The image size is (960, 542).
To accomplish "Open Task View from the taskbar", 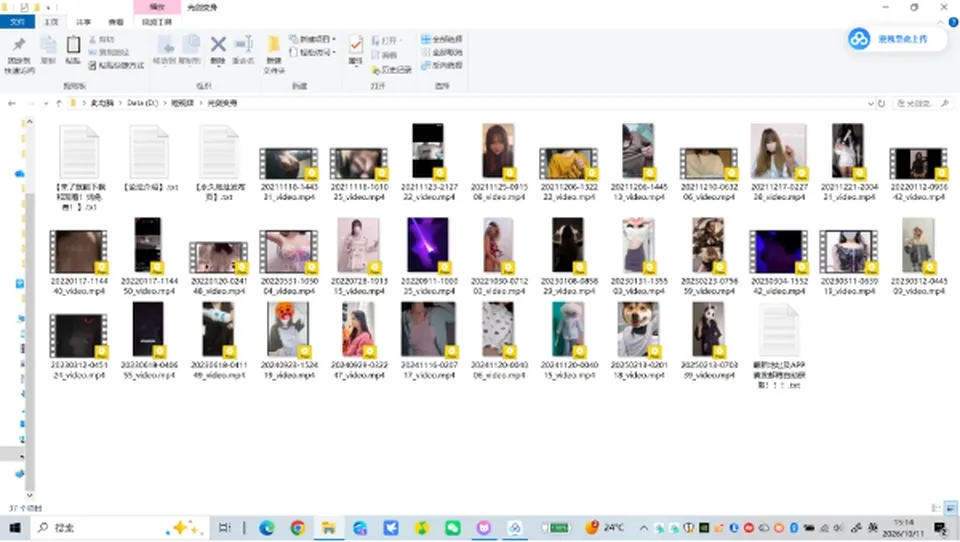I will (x=225, y=527).
